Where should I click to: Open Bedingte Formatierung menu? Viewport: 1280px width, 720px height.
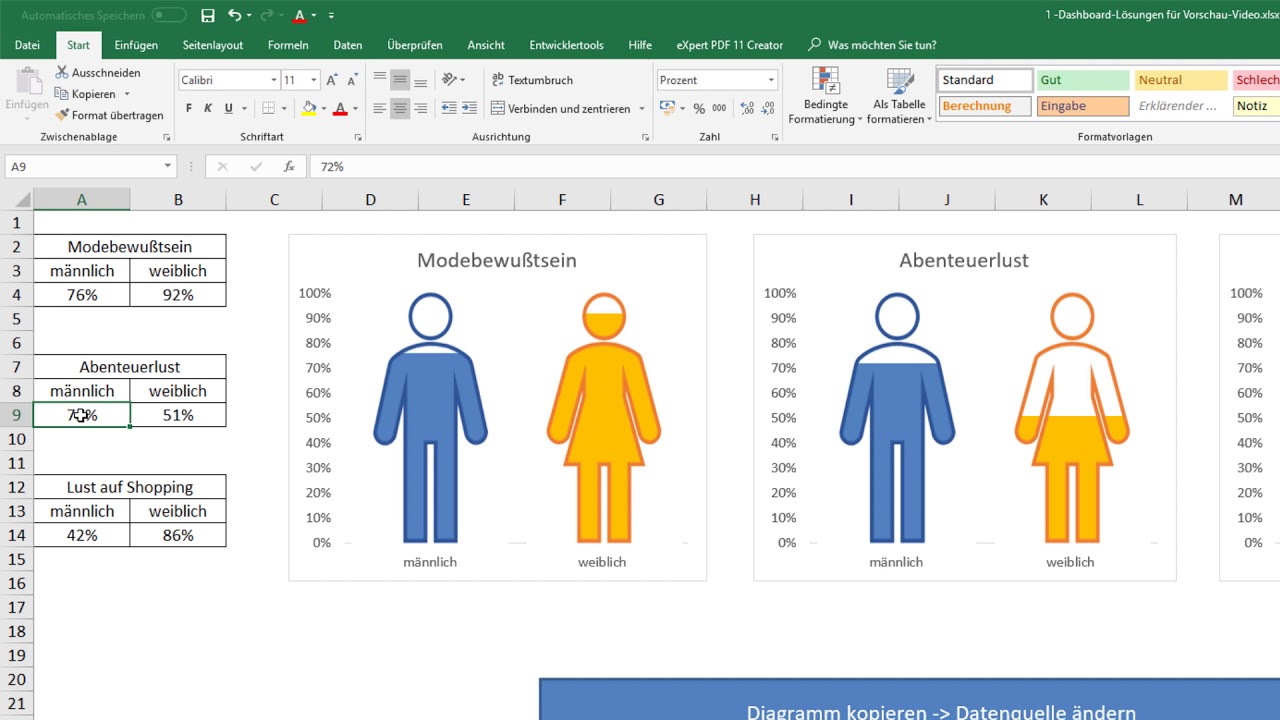point(825,96)
